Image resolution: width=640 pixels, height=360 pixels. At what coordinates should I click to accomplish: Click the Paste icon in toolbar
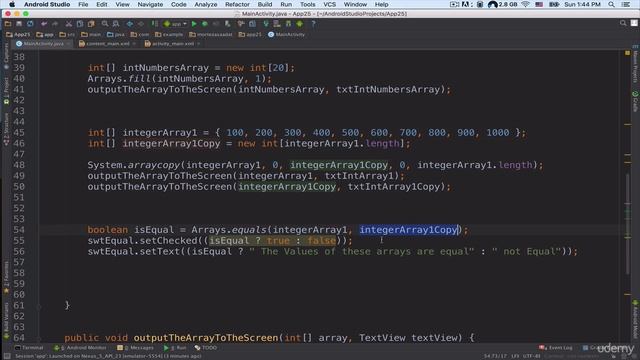point(91,24)
